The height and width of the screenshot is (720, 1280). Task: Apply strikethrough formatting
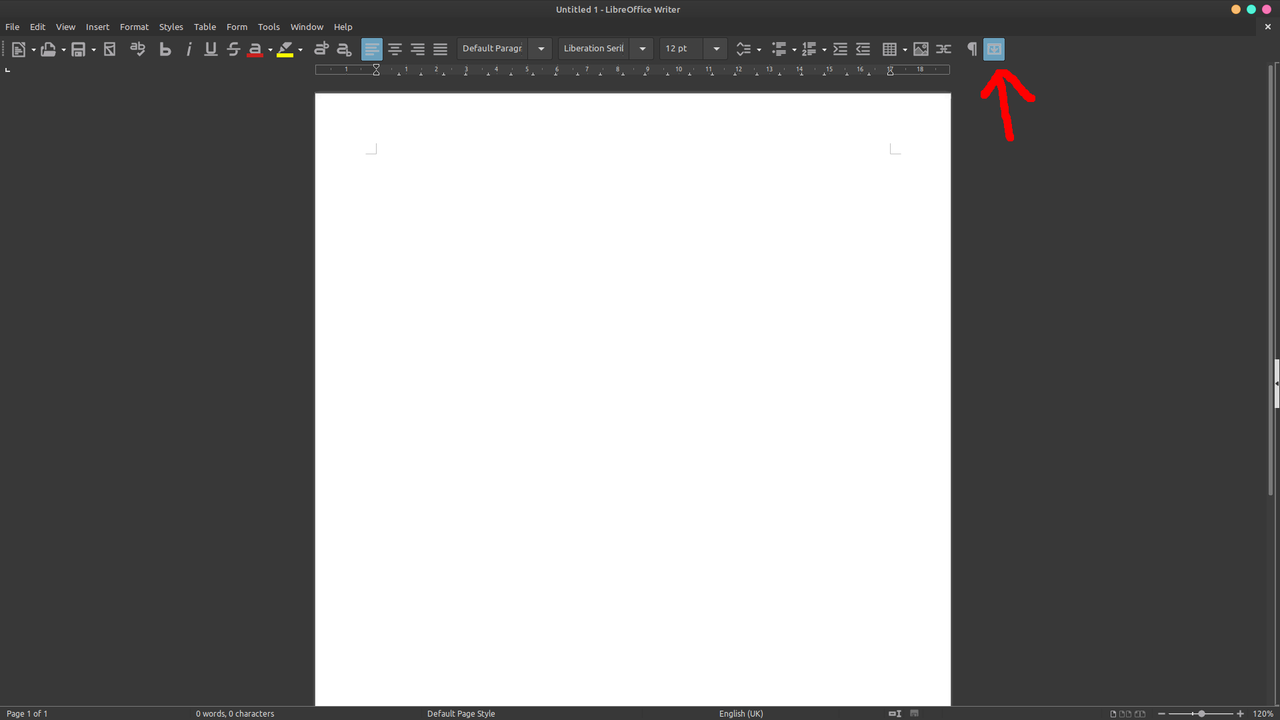(x=233, y=49)
